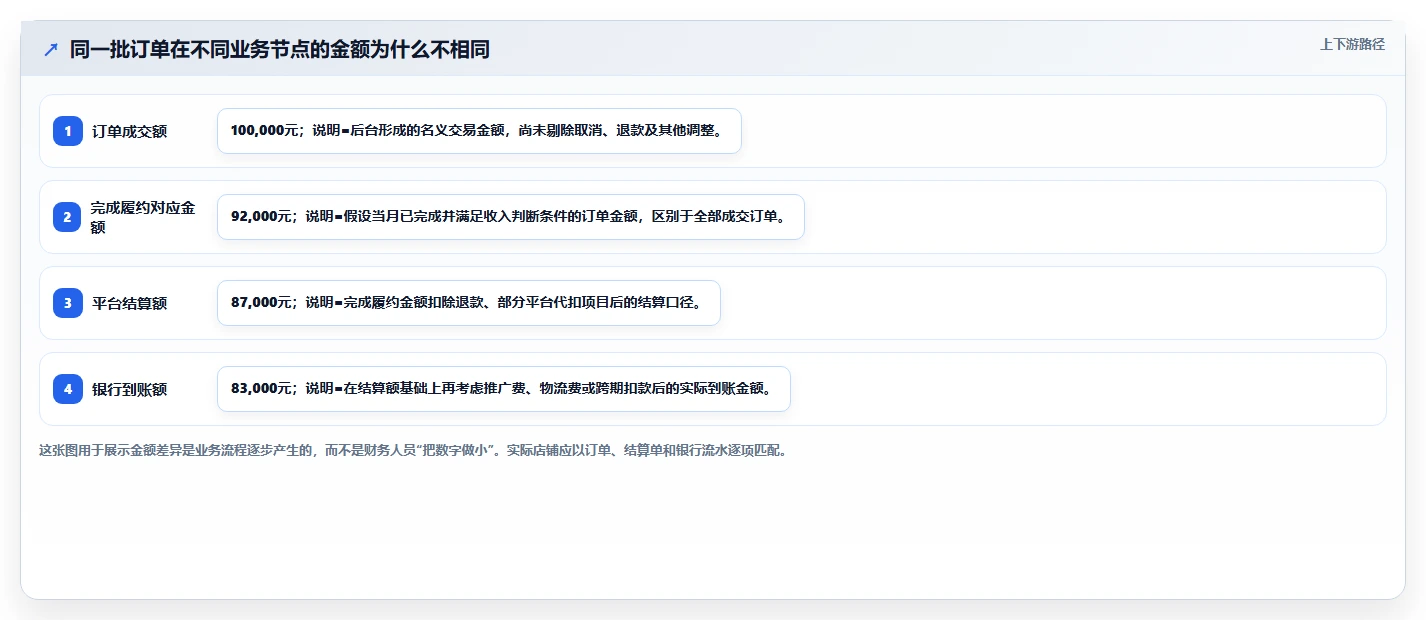Click the title 同一批订单在不同业务节点的金额为什么不相同

point(280,49)
